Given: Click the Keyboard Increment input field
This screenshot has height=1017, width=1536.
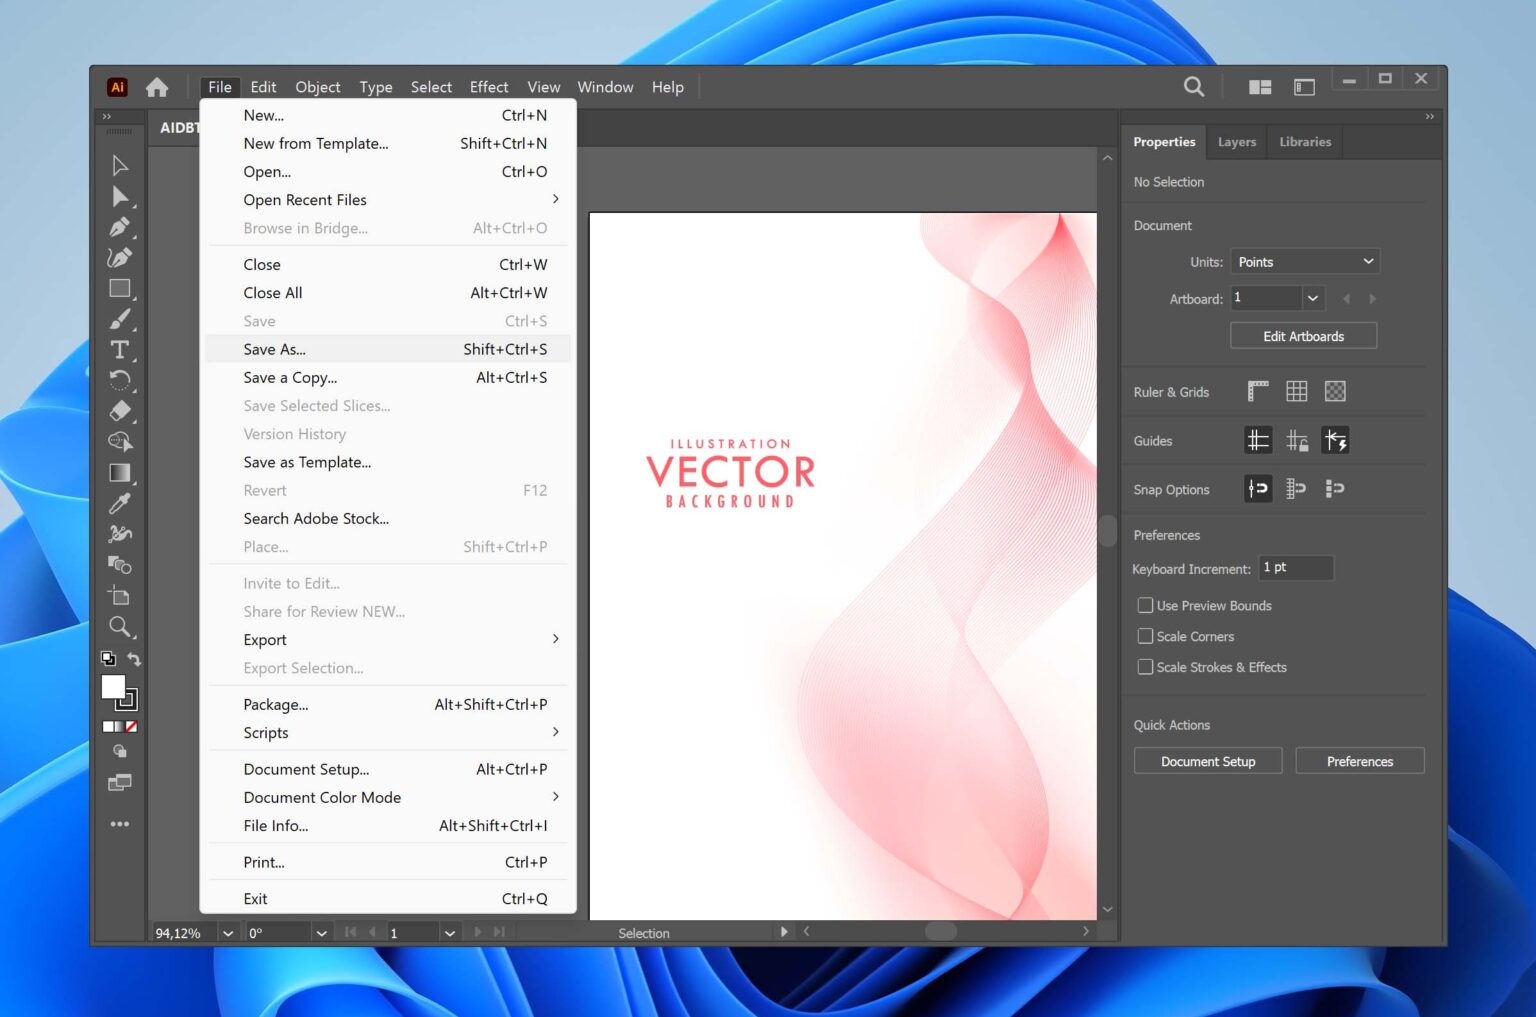Looking at the screenshot, I should (1295, 568).
